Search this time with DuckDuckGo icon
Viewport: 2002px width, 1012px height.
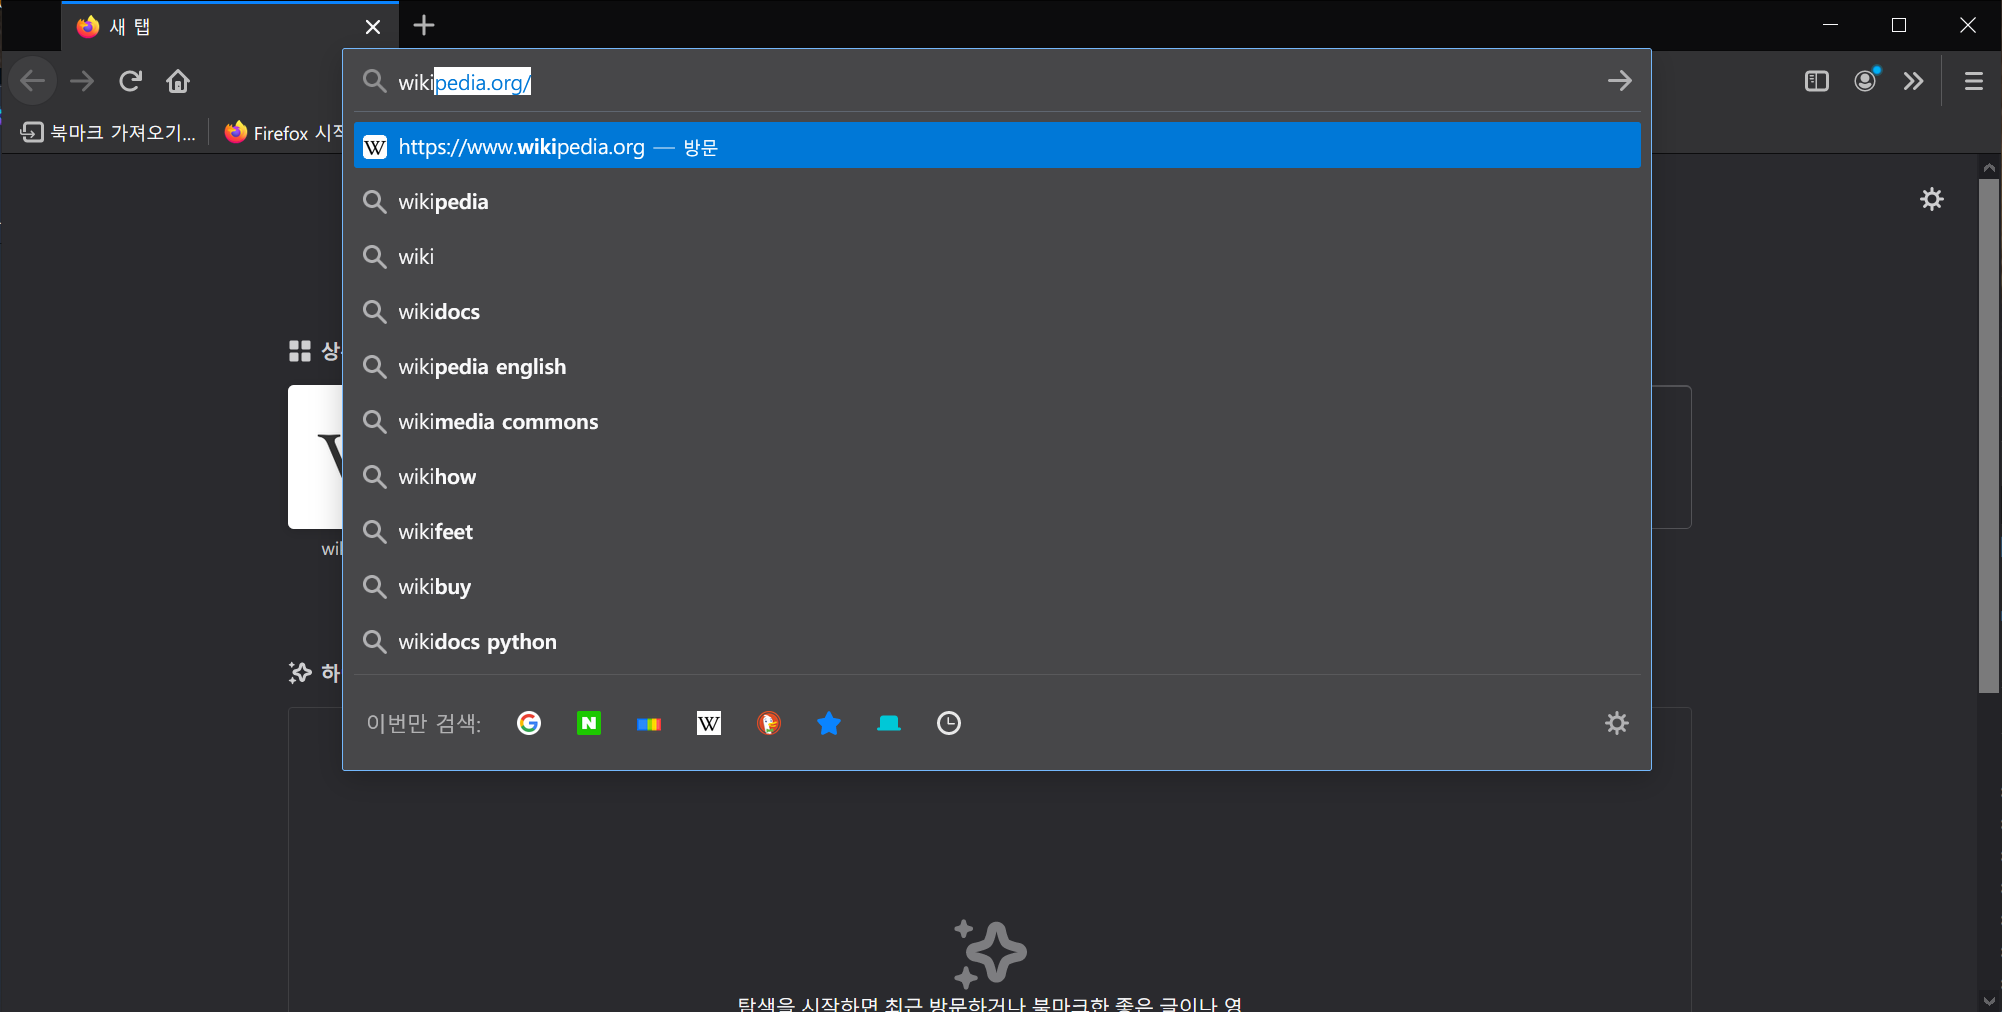pyautogui.click(x=769, y=723)
